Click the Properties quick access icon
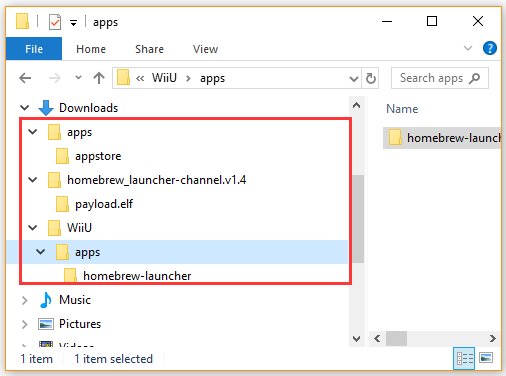 [x=55, y=22]
